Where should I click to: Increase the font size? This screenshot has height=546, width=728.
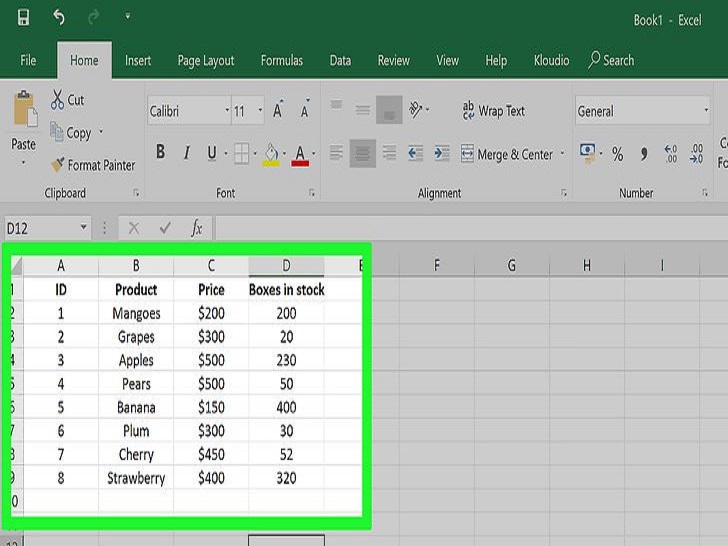point(278,110)
